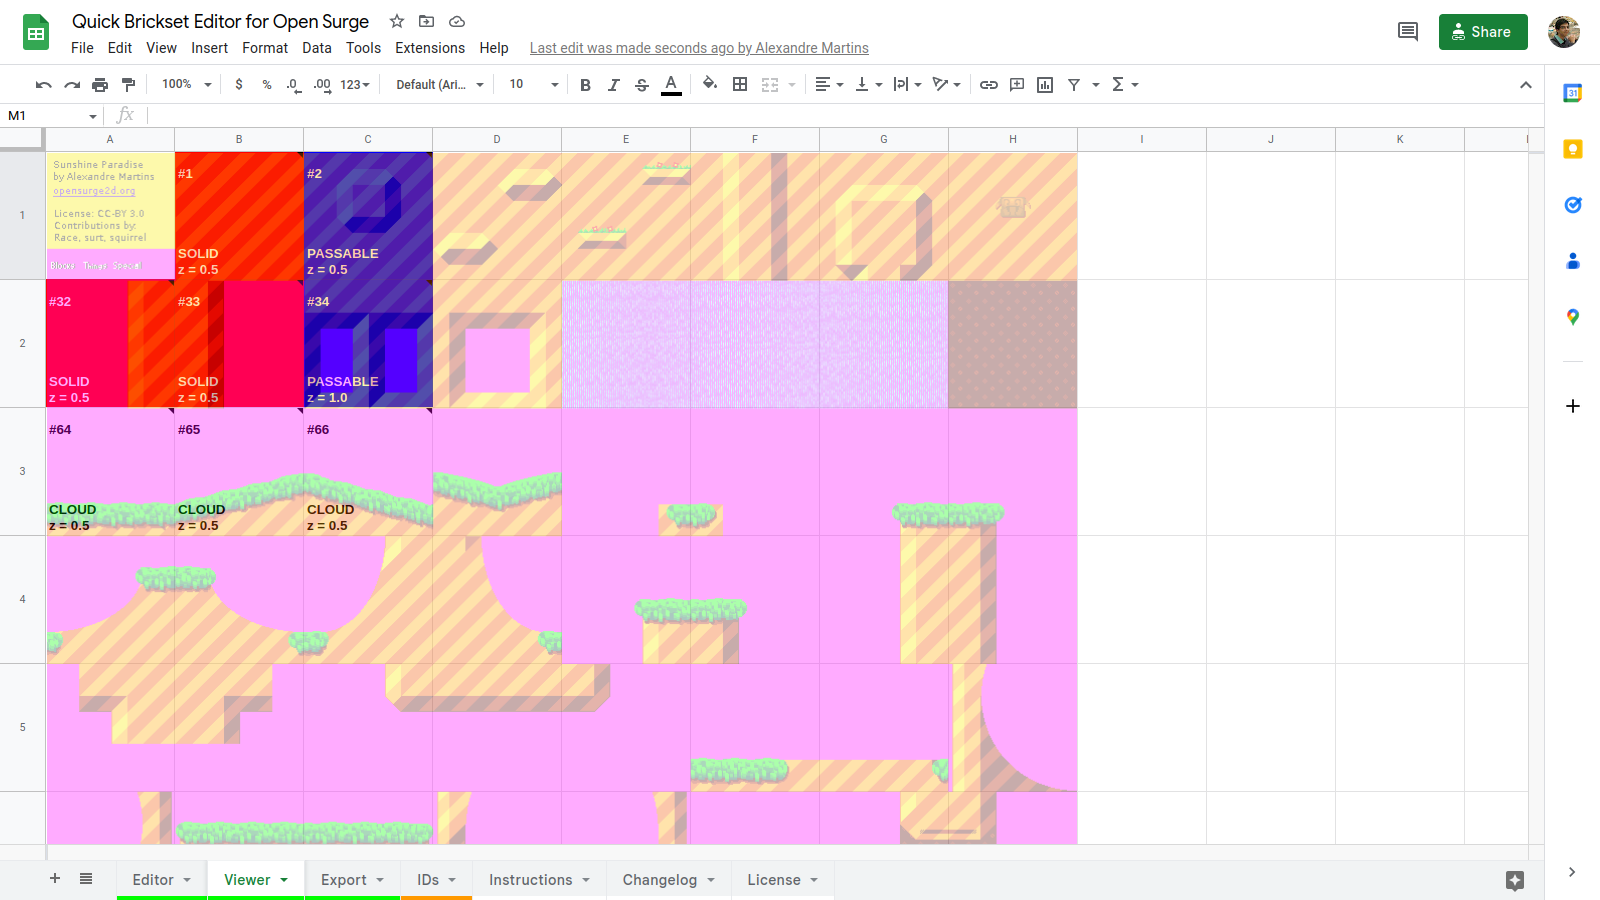Open Google Tasks side panel
The width and height of the screenshot is (1600, 900).
[x=1573, y=205]
